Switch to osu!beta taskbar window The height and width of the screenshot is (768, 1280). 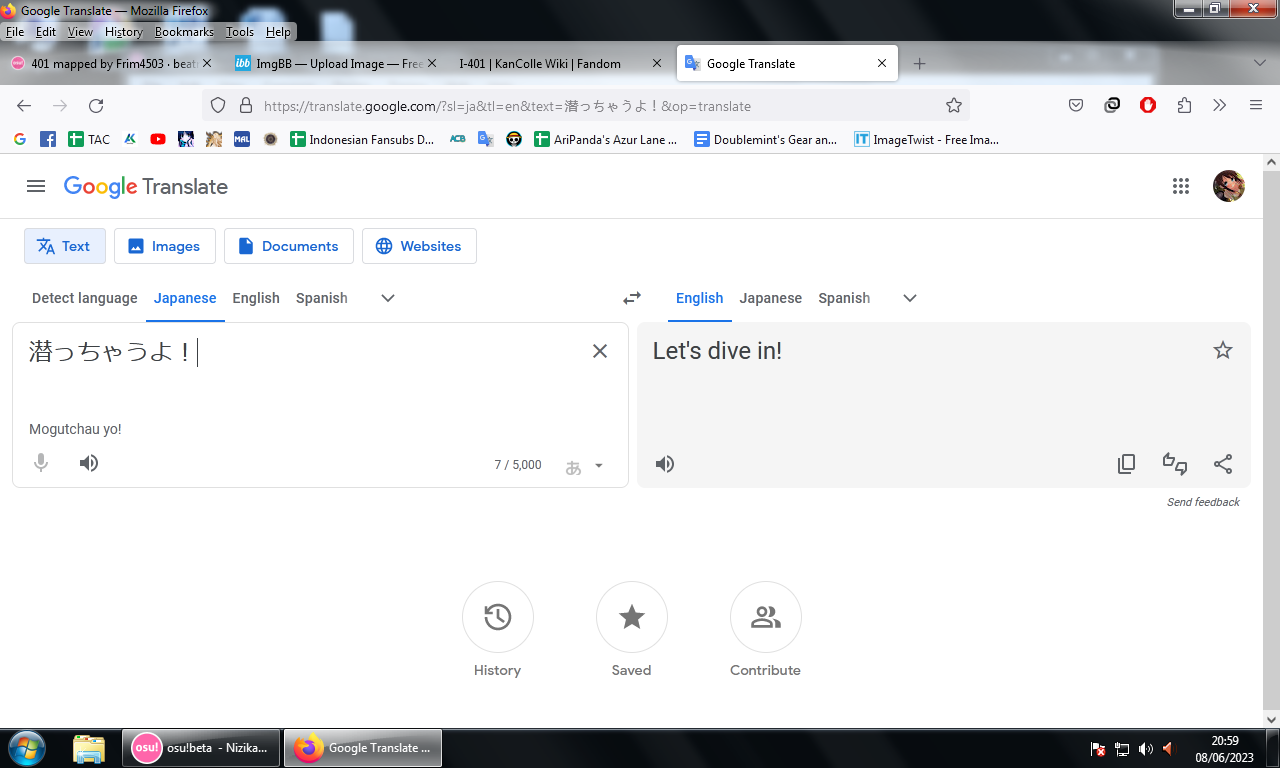(x=200, y=748)
